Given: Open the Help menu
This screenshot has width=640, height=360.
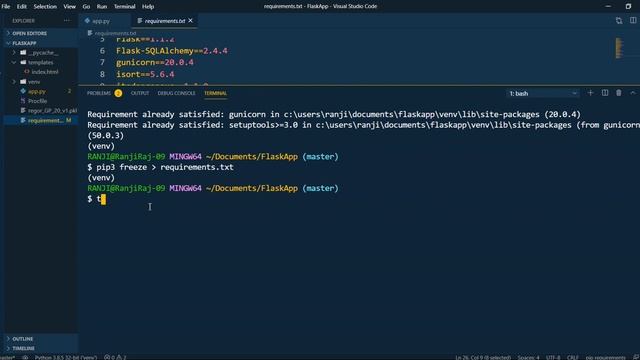Looking at the screenshot, I should (148, 7).
